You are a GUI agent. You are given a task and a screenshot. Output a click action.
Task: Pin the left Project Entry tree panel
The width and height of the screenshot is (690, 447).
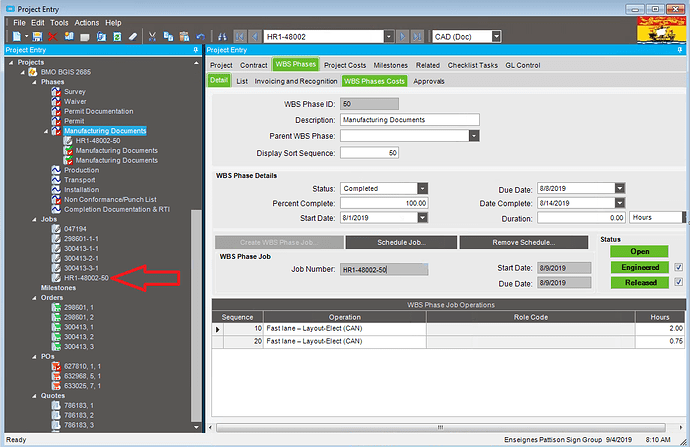(x=196, y=50)
